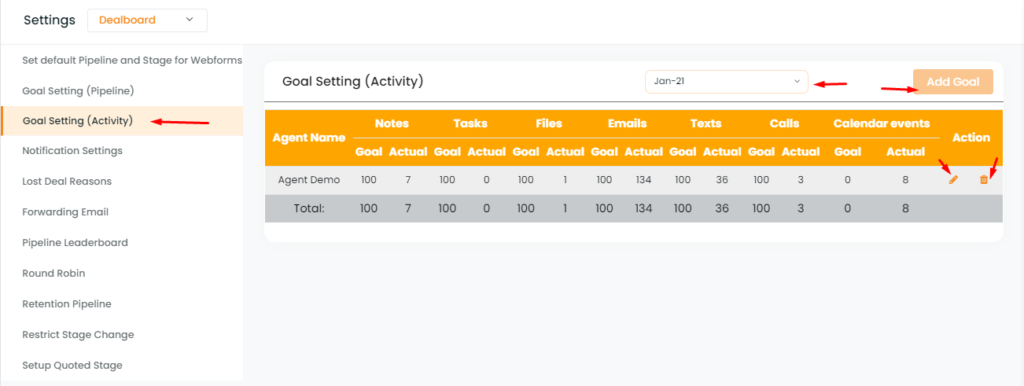Open Forwarding Email settings
The width and height of the screenshot is (1024, 386).
tap(65, 212)
